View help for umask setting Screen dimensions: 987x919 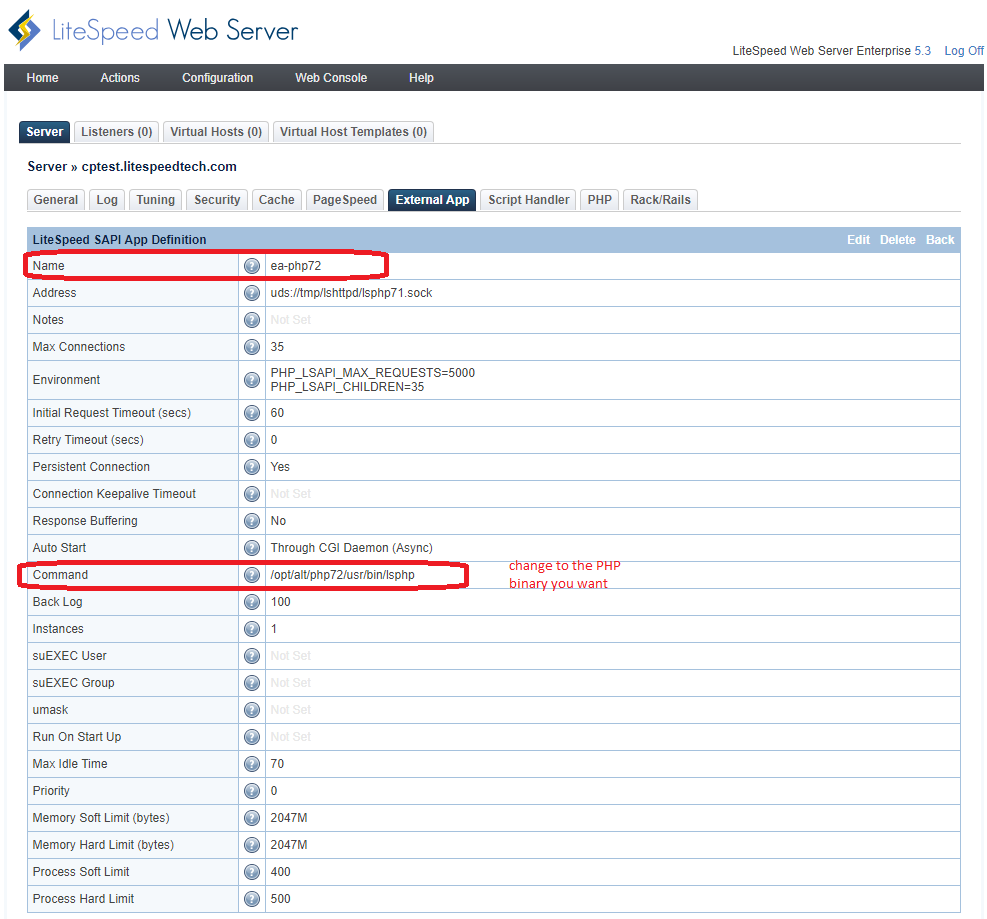tap(252, 711)
